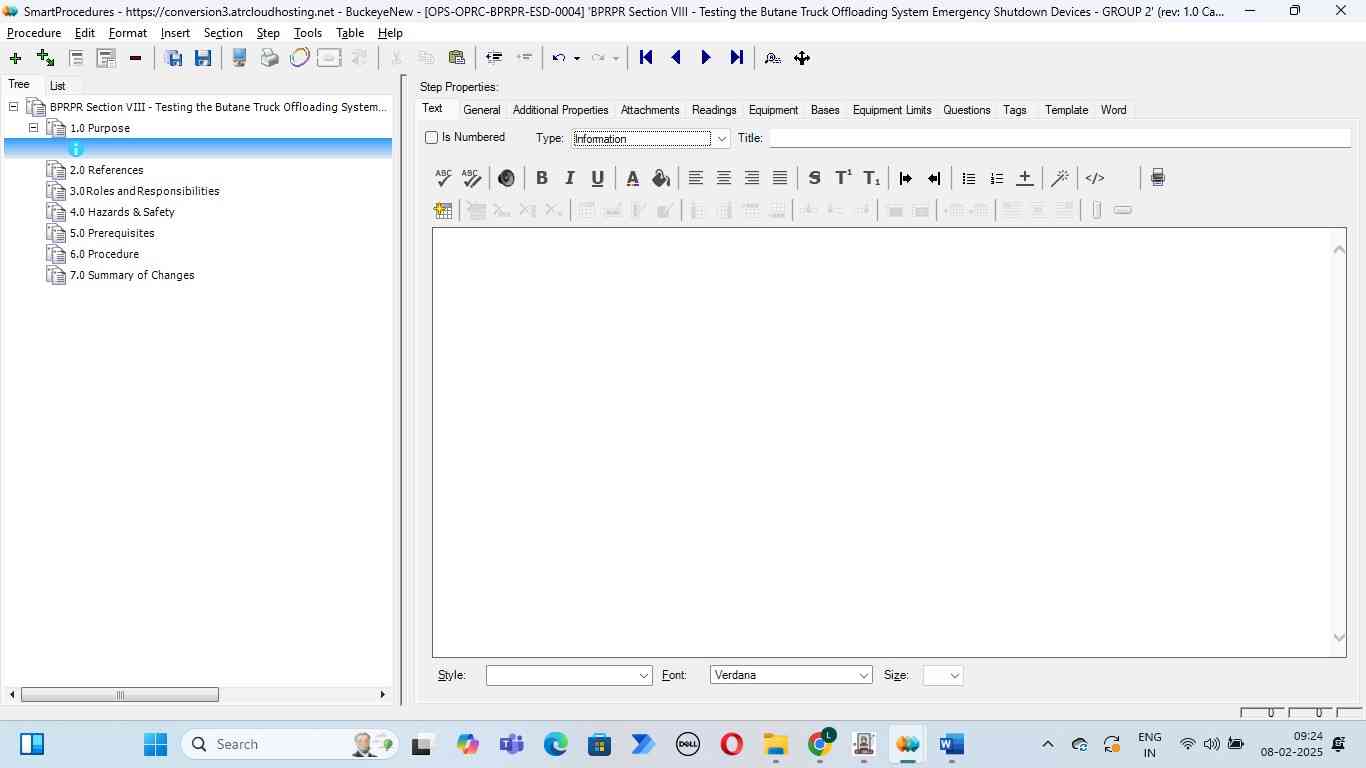This screenshot has height=768, width=1366.
Task: Apply subscript formatting
Action: pos(872,178)
